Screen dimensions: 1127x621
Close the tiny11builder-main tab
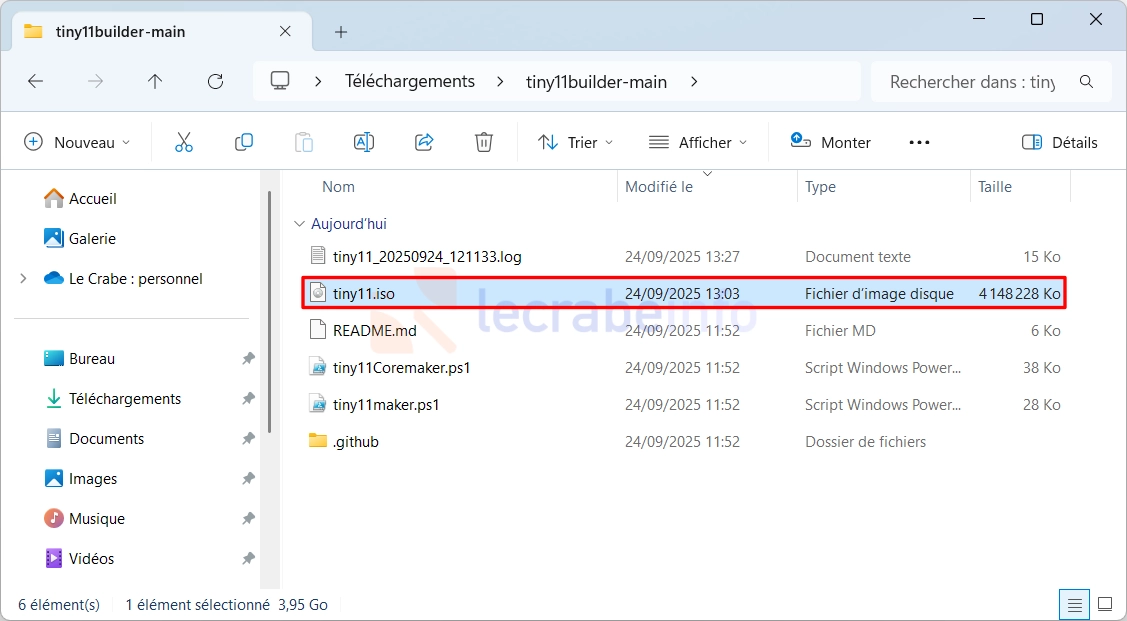coord(285,32)
